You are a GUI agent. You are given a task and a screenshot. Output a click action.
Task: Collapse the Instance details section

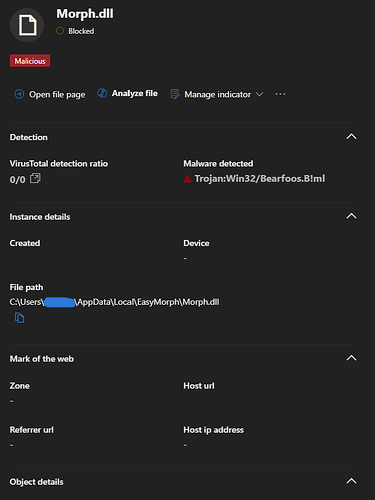point(351,216)
